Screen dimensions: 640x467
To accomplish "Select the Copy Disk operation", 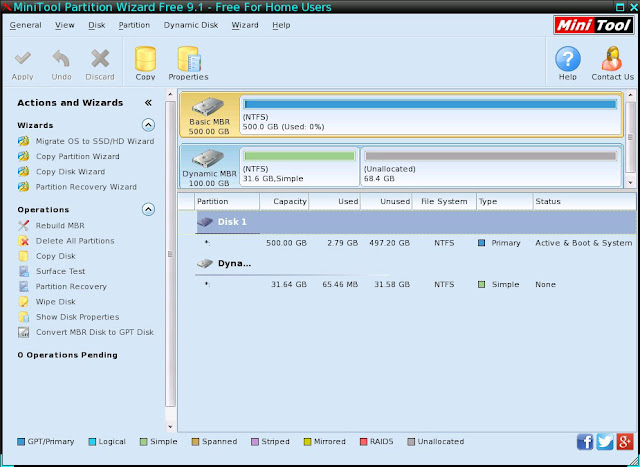I will [x=56, y=256].
